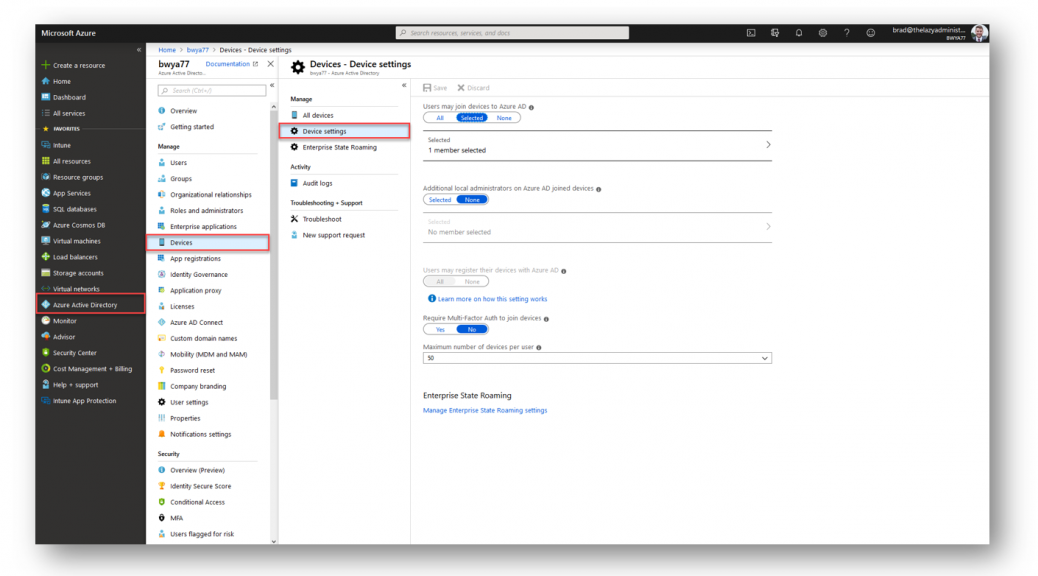Viewport: 1038px width, 576px height.
Task: Click Manage Enterprise State Roaming settings link
Action: (x=485, y=410)
